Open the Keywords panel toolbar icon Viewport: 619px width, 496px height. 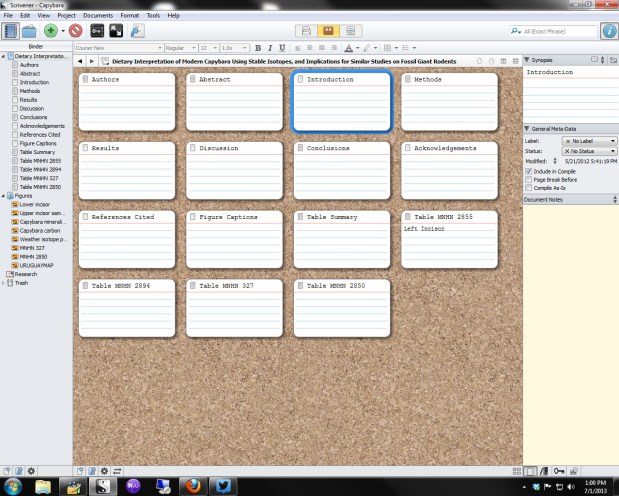97,31
